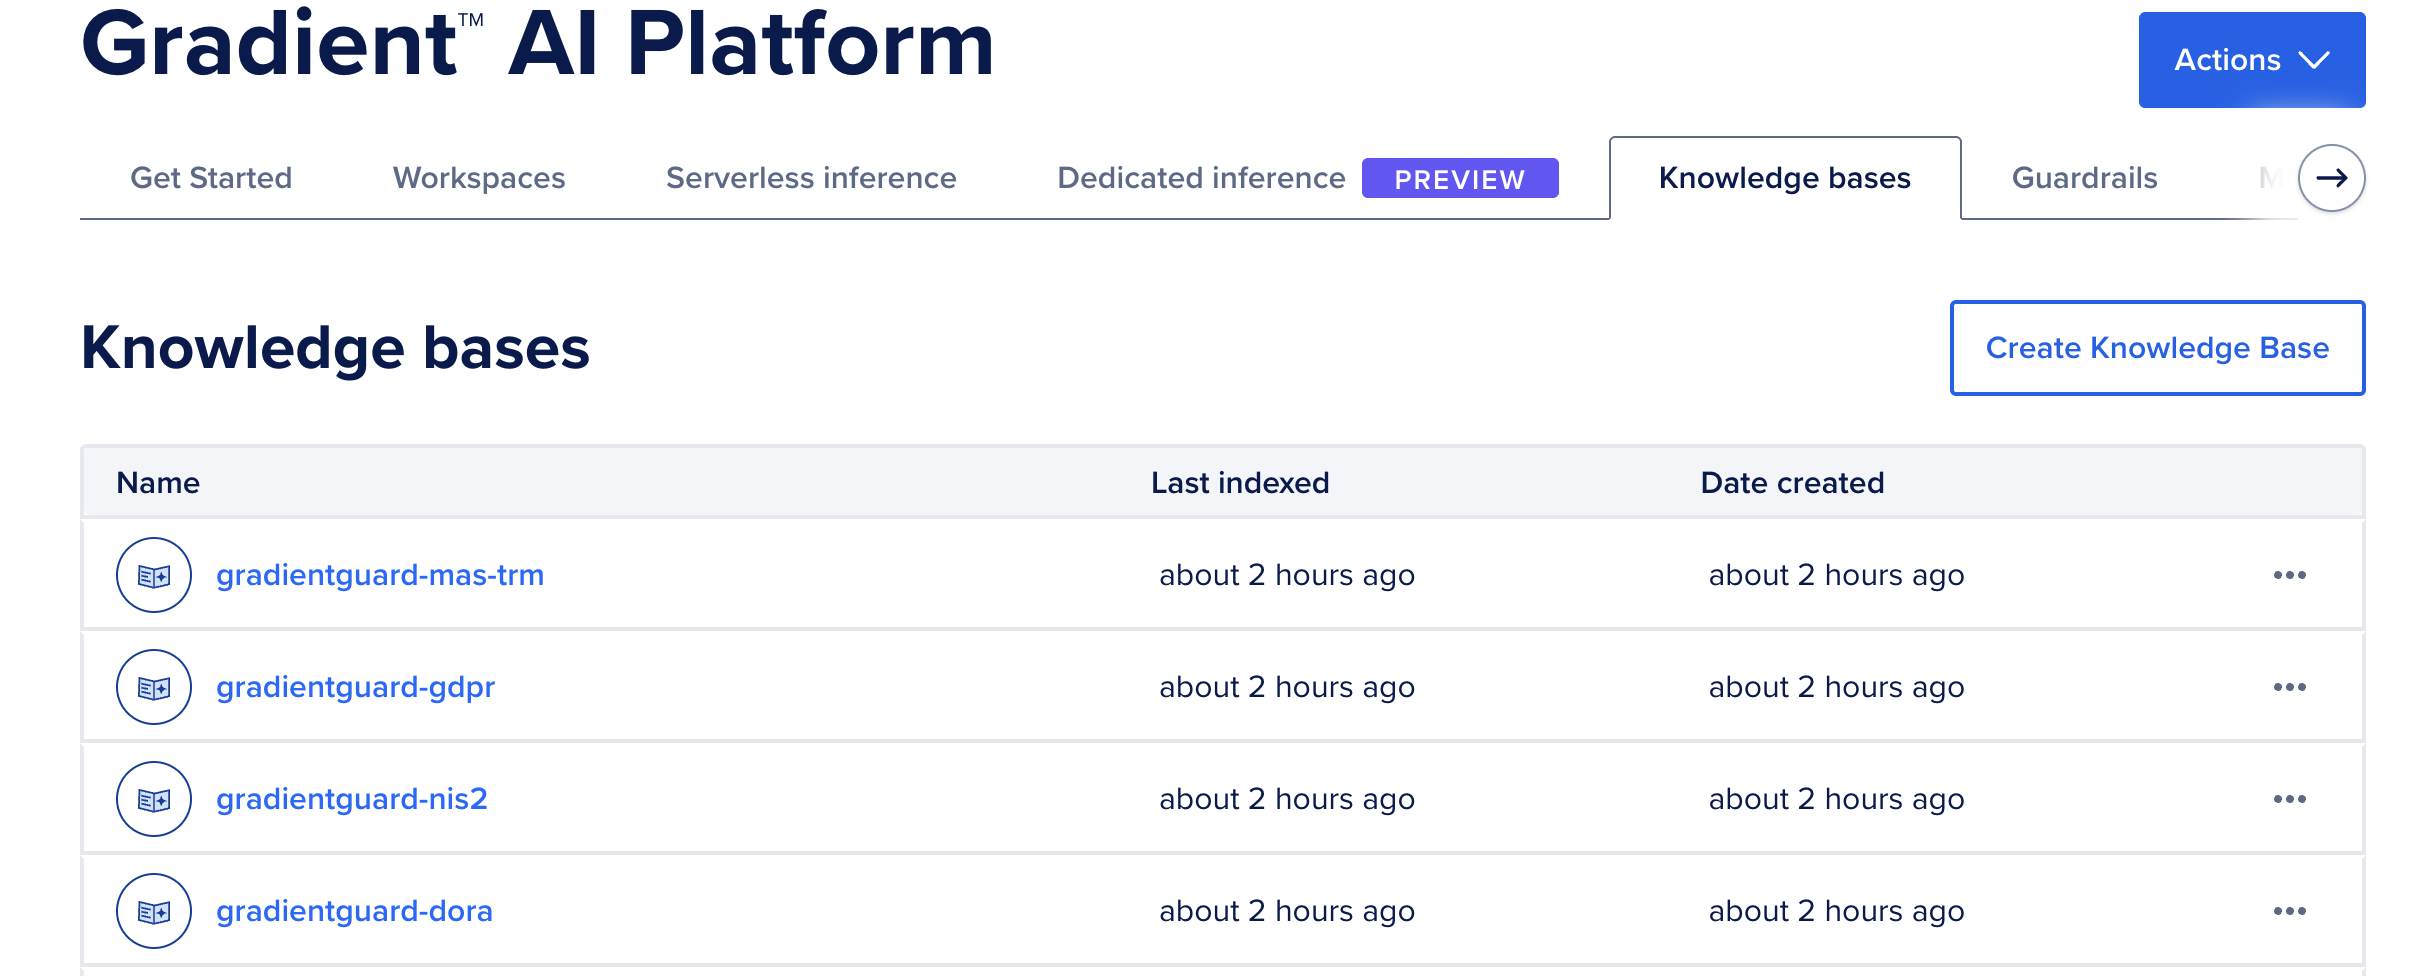Open the gradientguard-dora knowledge base link
The width and height of the screenshot is (2422, 976).
tap(354, 911)
